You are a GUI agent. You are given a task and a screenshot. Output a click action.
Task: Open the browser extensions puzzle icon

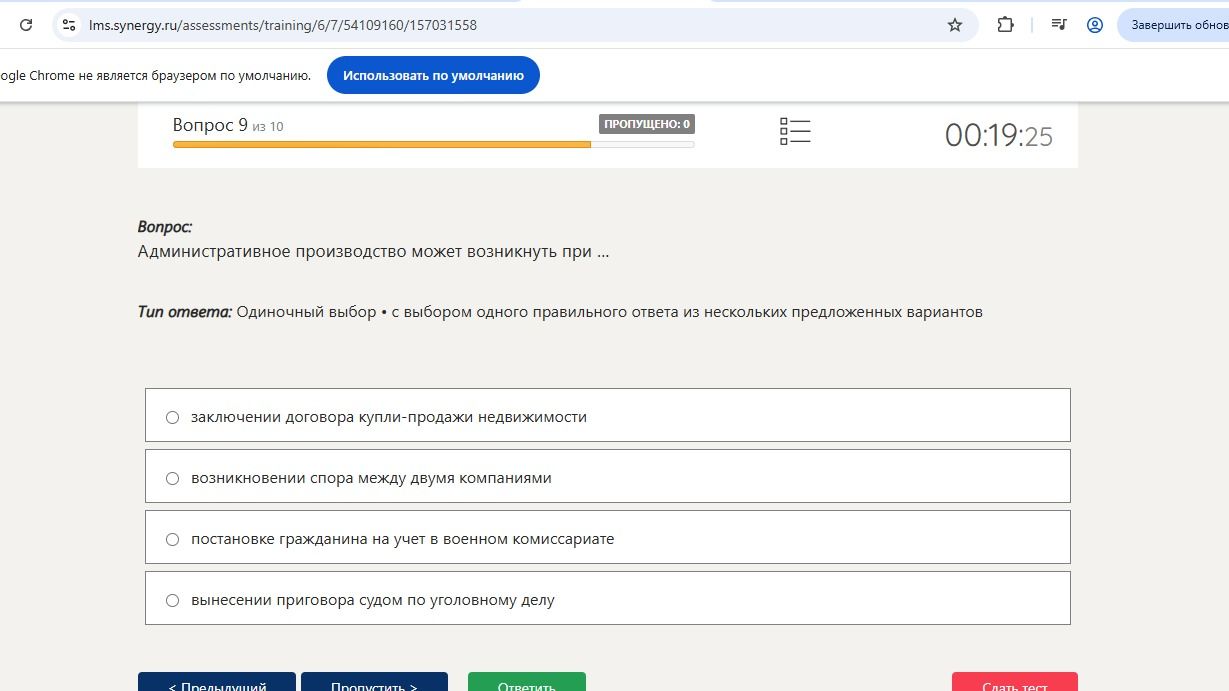[x=1006, y=25]
